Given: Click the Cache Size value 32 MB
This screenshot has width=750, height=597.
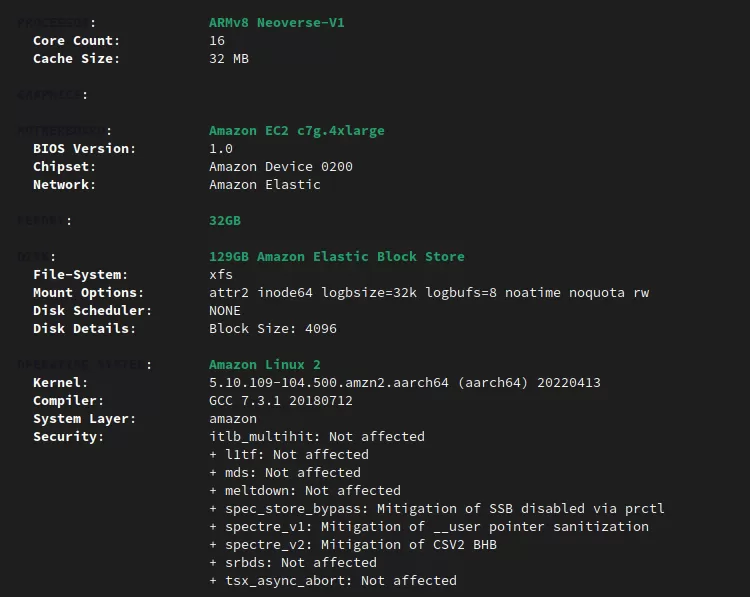Looking at the screenshot, I should click(x=229, y=58).
